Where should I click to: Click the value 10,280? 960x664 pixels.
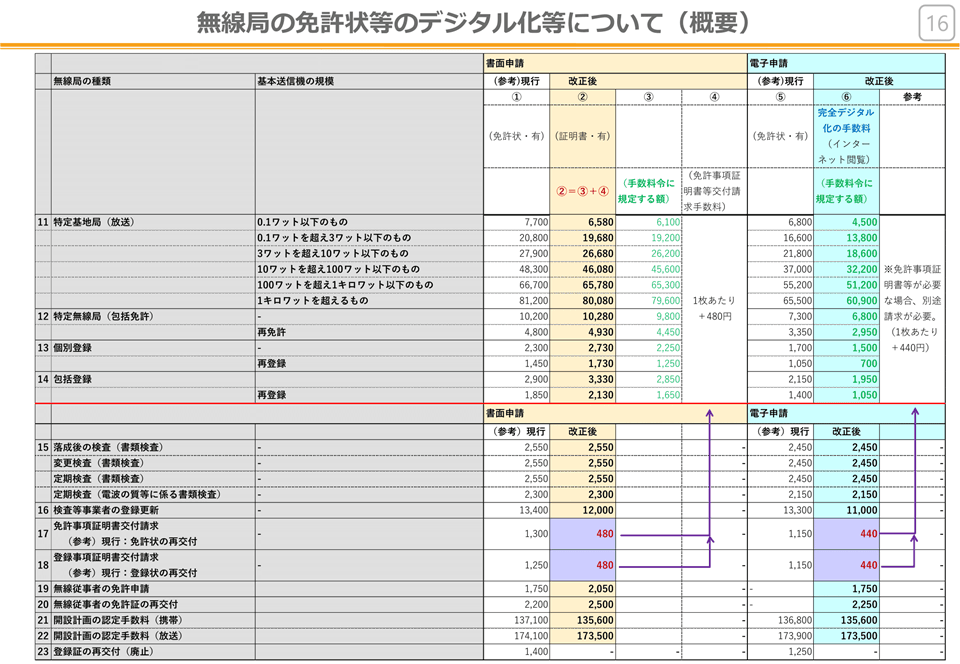pyautogui.click(x=598, y=316)
